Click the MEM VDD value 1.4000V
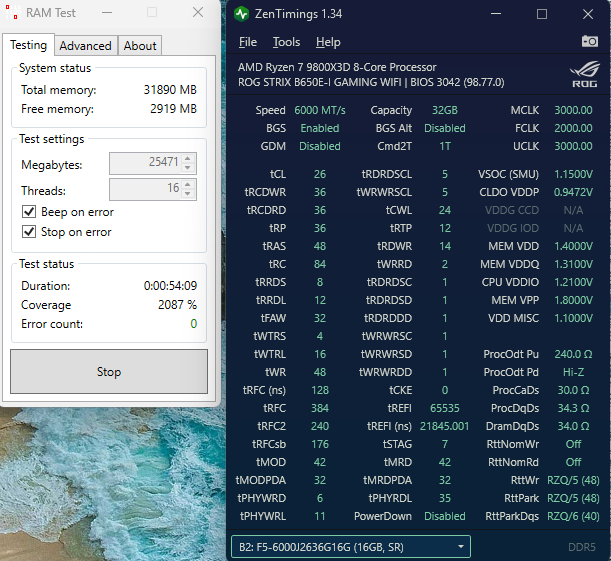 pyautogui.click(x=573, y=246)
